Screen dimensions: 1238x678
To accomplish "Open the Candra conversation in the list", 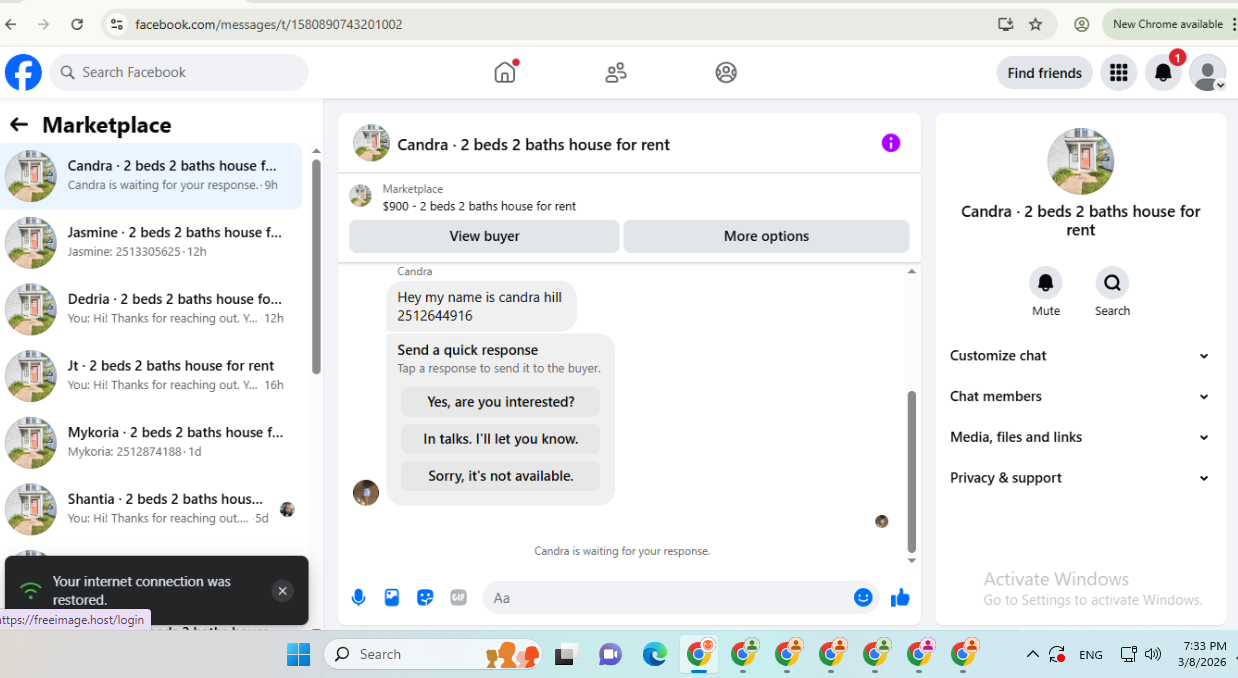I will coord(151,175).
